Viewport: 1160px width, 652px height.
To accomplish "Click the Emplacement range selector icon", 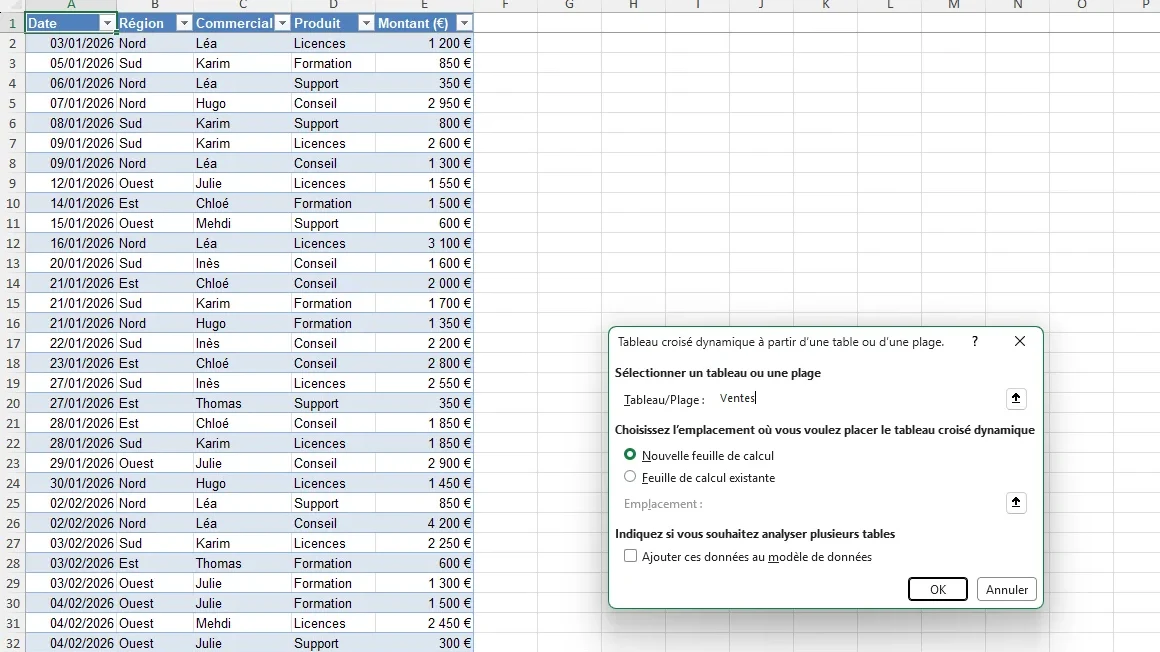I will tap(1016, 503).
